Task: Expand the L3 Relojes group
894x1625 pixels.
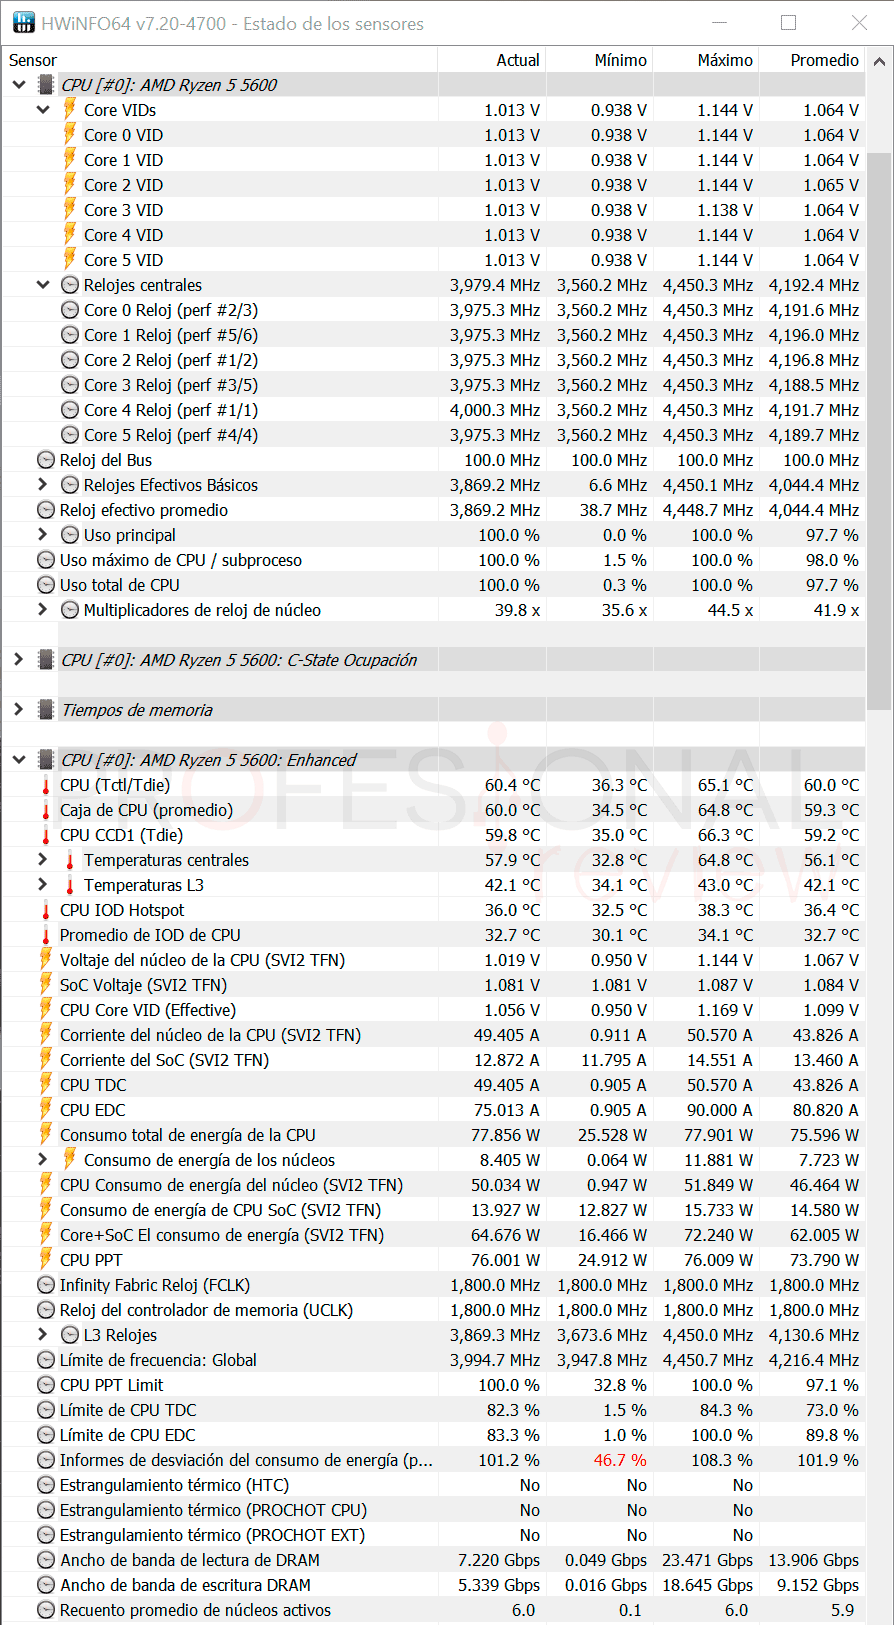Action: [43, 1335]
